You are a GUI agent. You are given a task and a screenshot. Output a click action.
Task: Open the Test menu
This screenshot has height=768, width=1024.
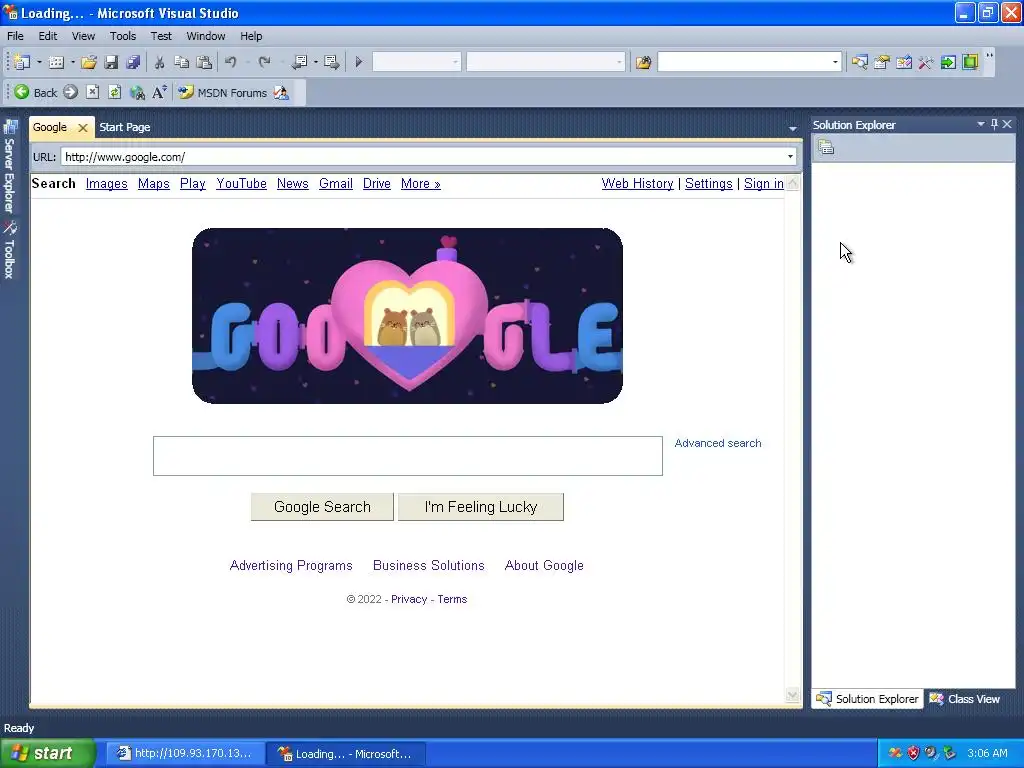(x=161, y=36)
